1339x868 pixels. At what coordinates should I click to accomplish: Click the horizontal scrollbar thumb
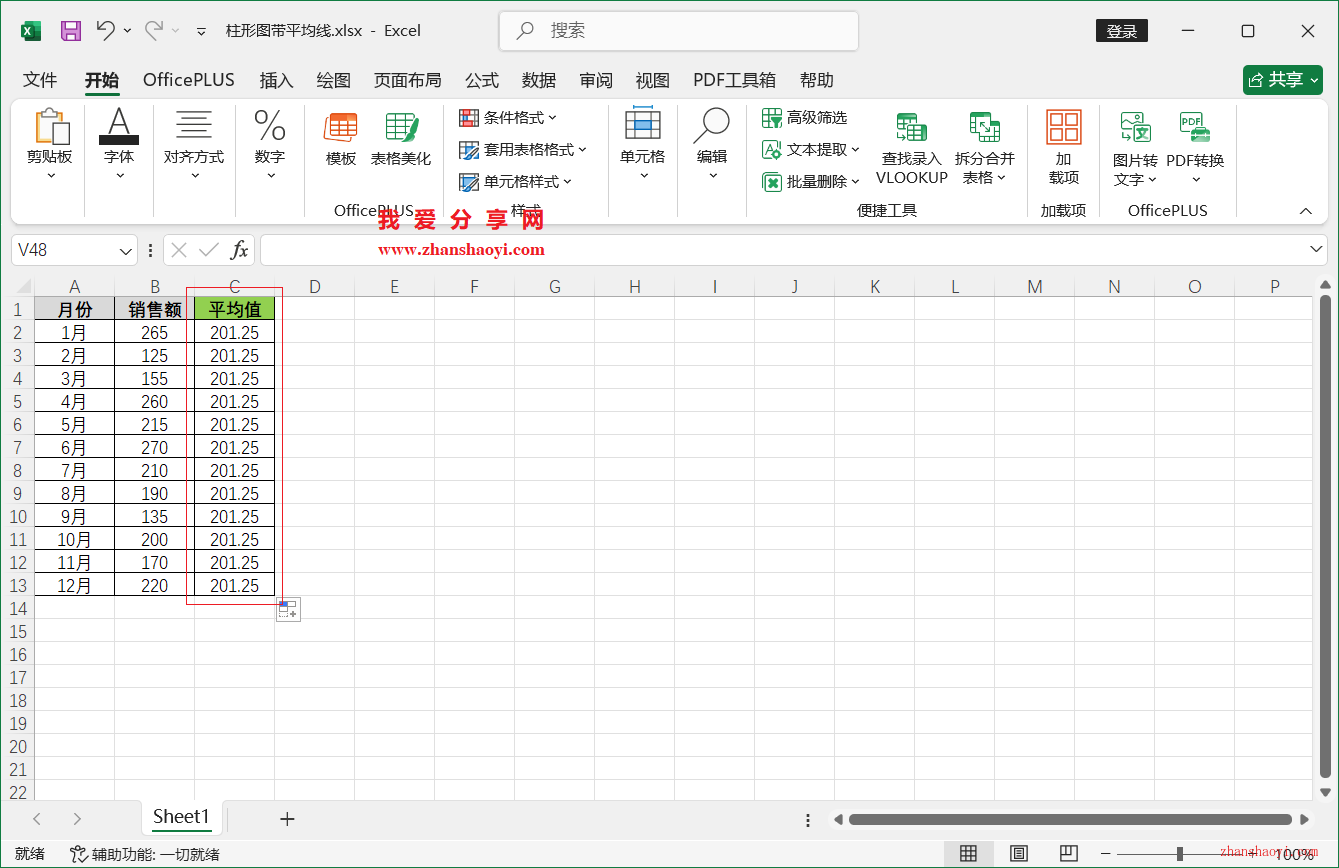click(x=1071, y=819)
